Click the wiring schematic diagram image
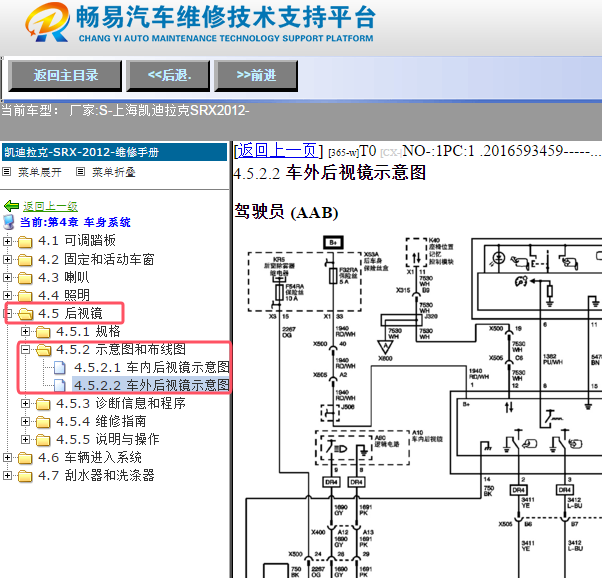 [x=422, y=406]
